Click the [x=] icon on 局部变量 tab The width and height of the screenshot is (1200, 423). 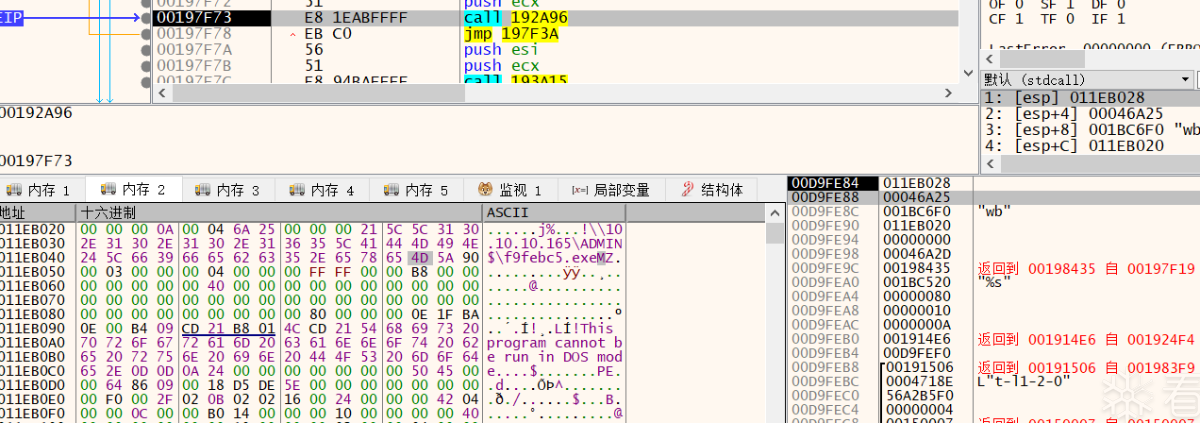click(x=579, y=190)
